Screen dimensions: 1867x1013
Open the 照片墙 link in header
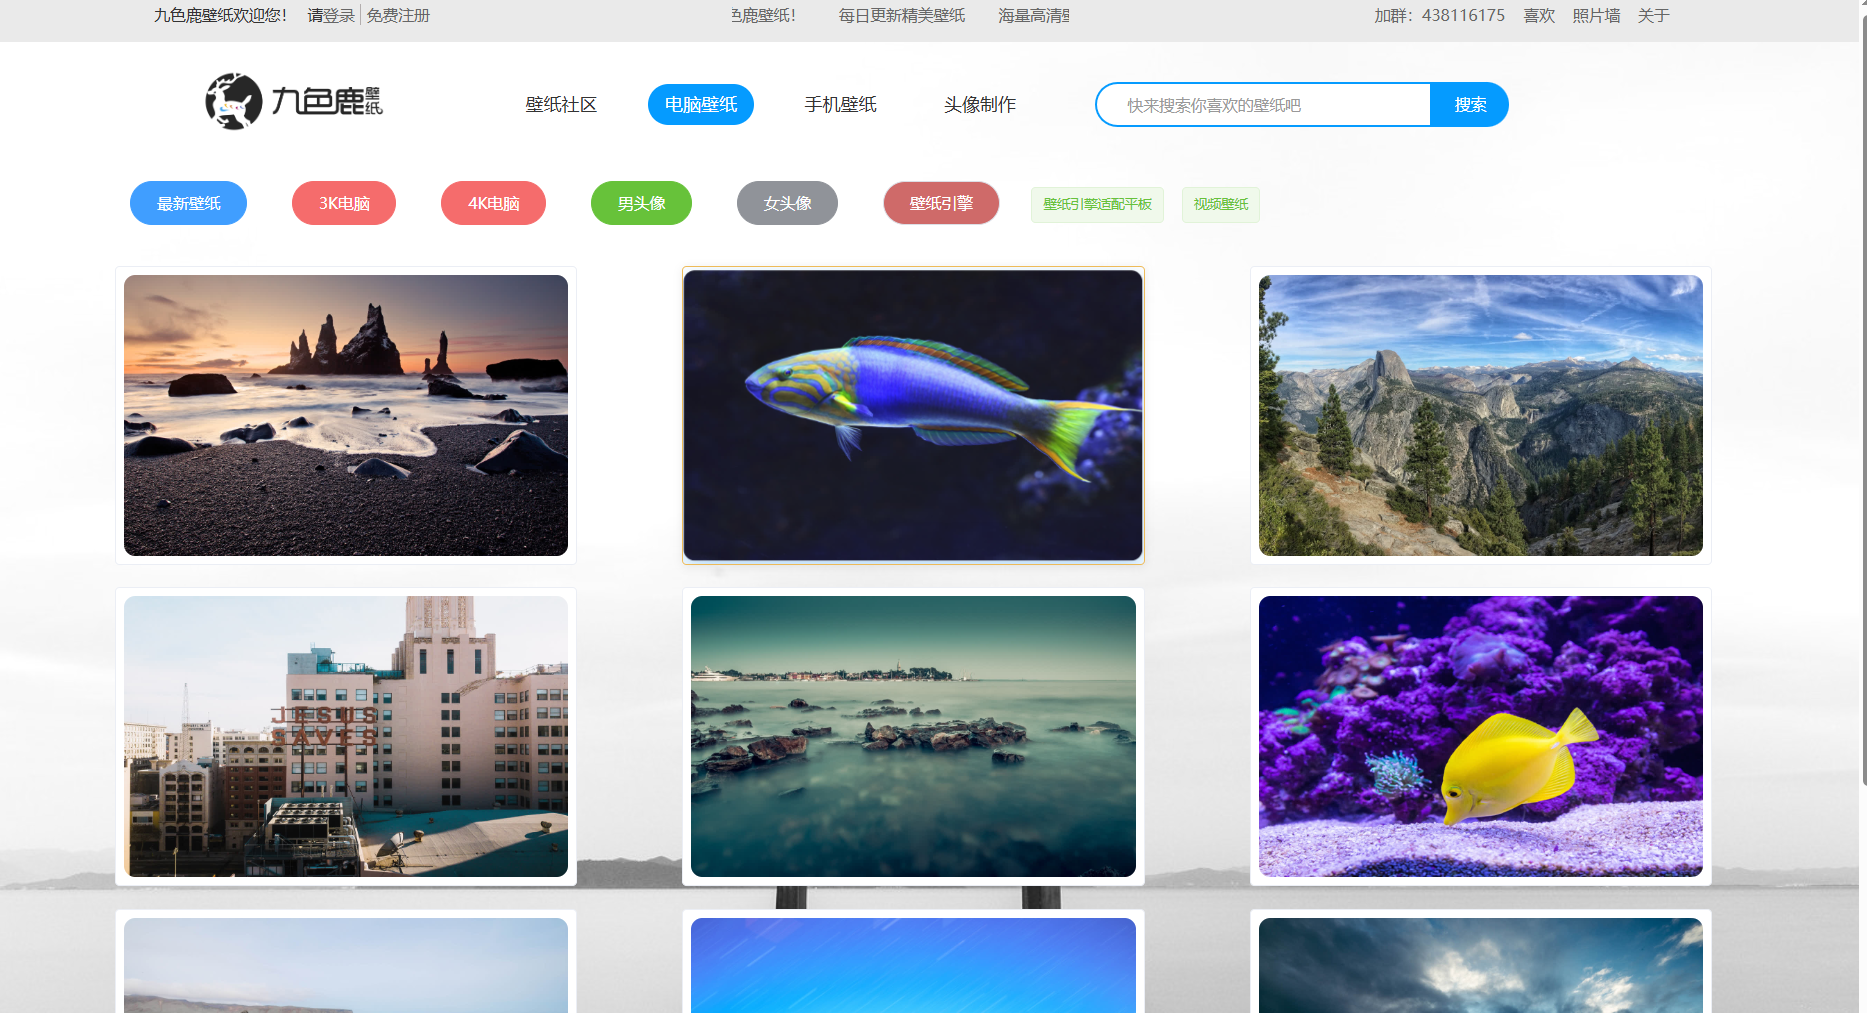[x=1596, y=16]
